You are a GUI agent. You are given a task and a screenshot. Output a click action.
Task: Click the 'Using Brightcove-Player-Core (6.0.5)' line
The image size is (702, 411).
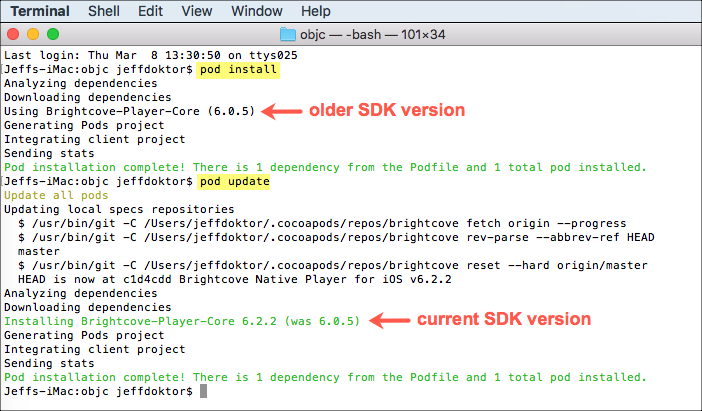click(129, 111)
